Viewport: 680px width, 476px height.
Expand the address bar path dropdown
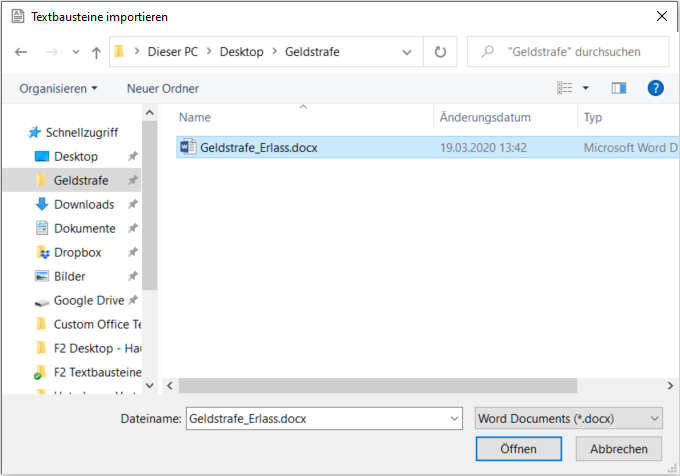pyautogui.click(x=407, y=52)
